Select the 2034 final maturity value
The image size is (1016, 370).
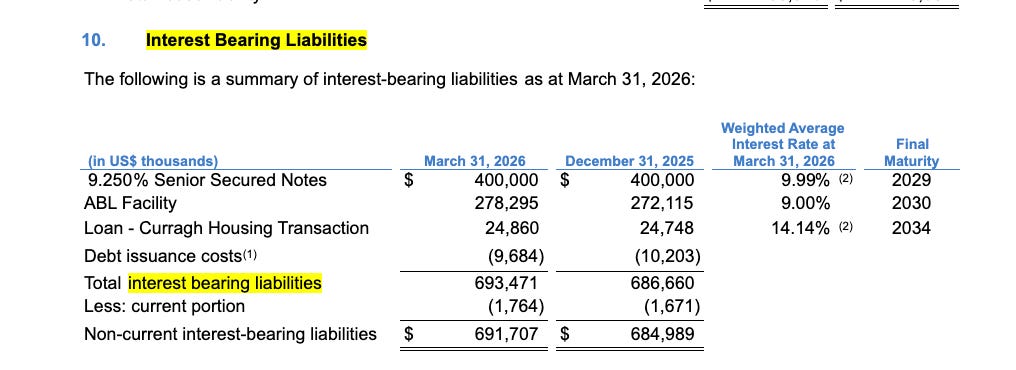(x=911, y=228)
